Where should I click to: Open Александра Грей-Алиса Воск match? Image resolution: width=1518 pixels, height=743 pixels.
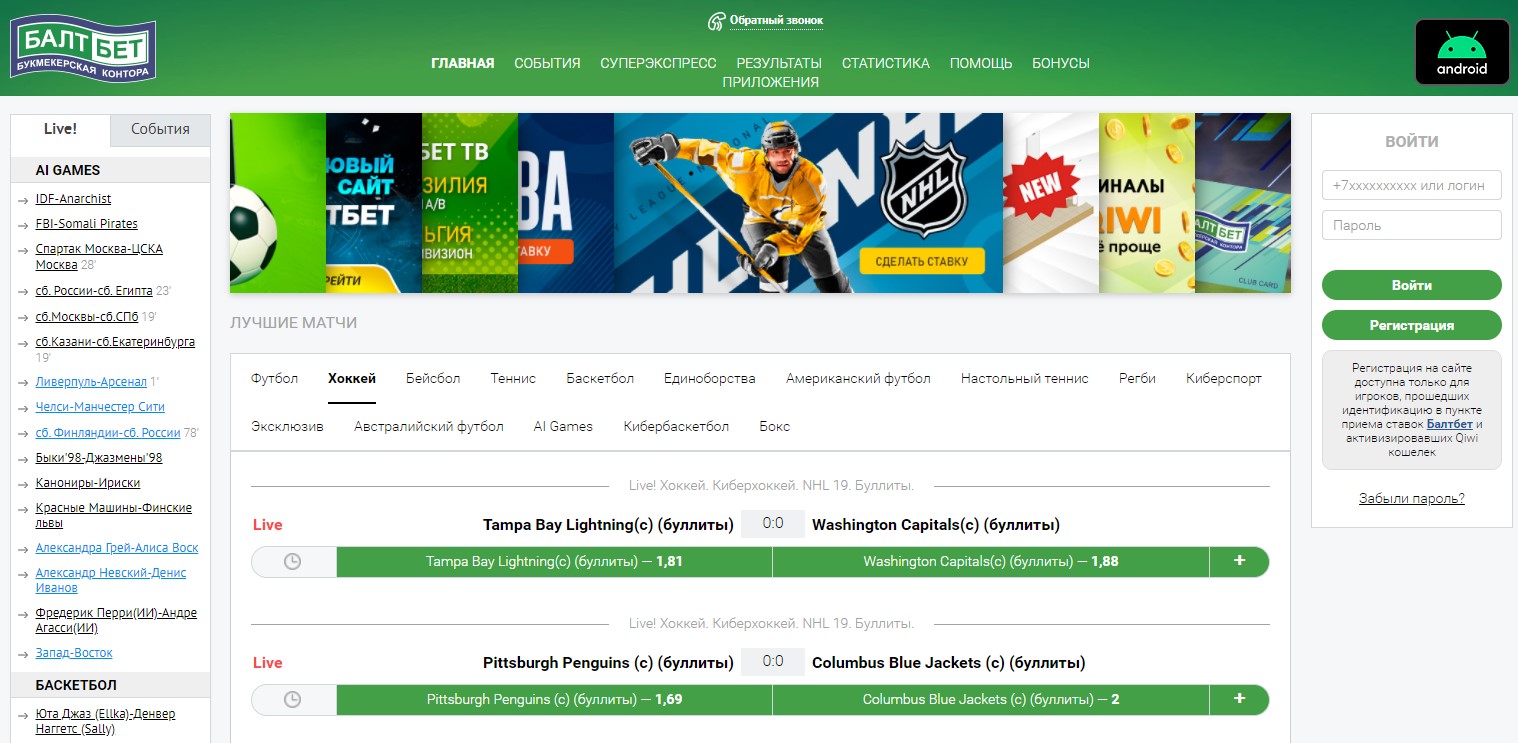117,548
